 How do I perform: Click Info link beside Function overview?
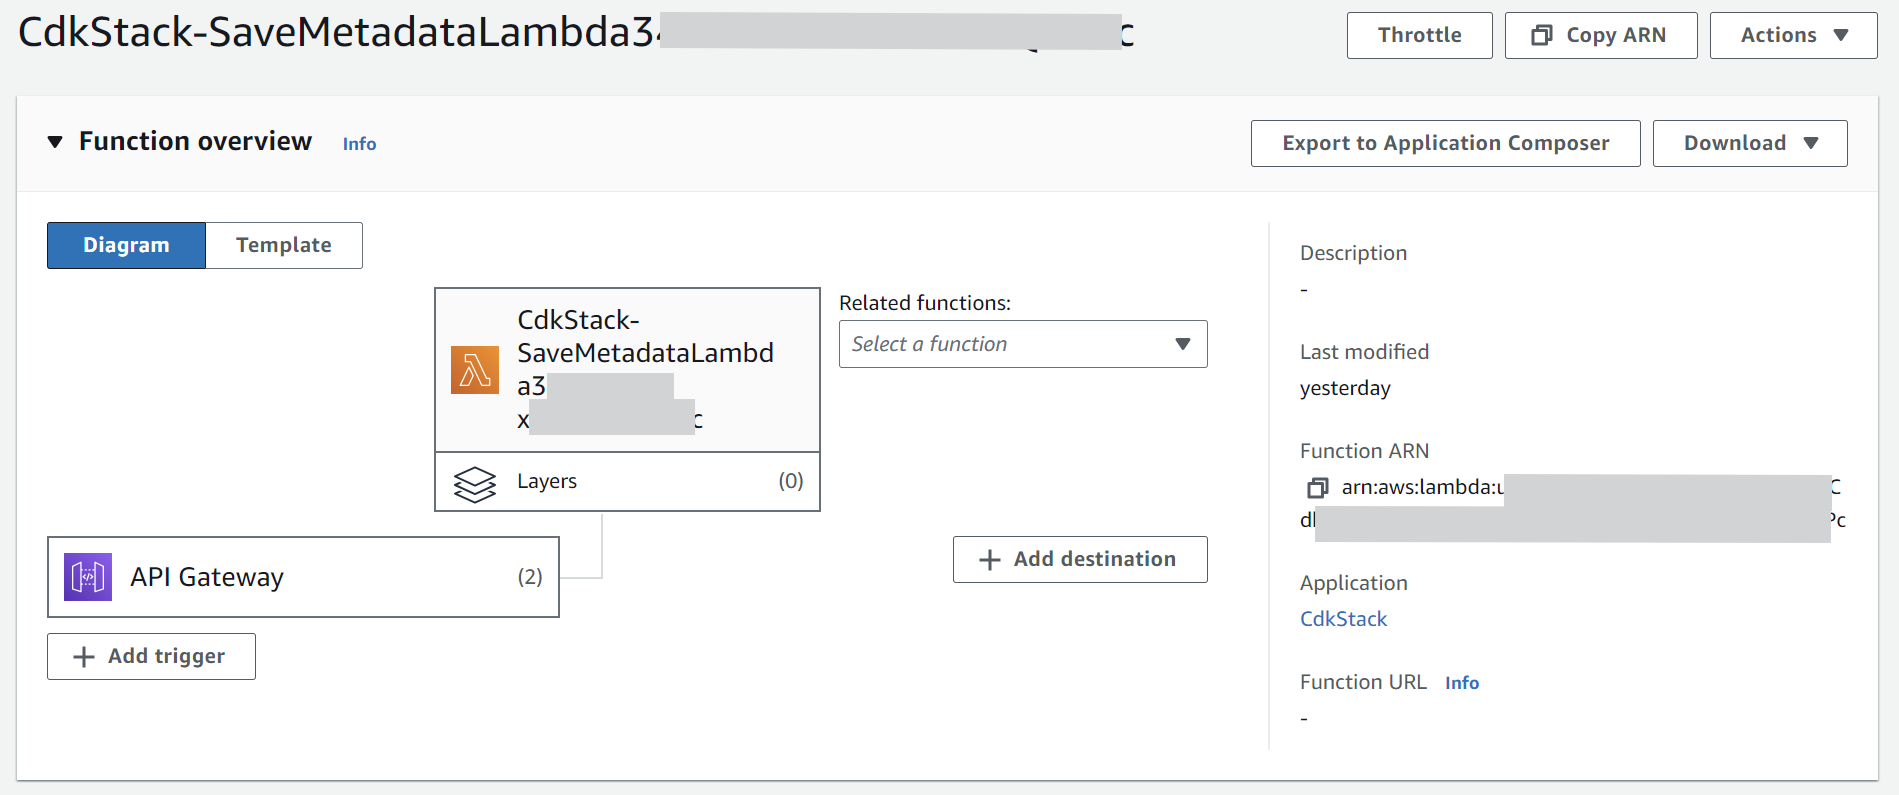click(x=359, y=144)
